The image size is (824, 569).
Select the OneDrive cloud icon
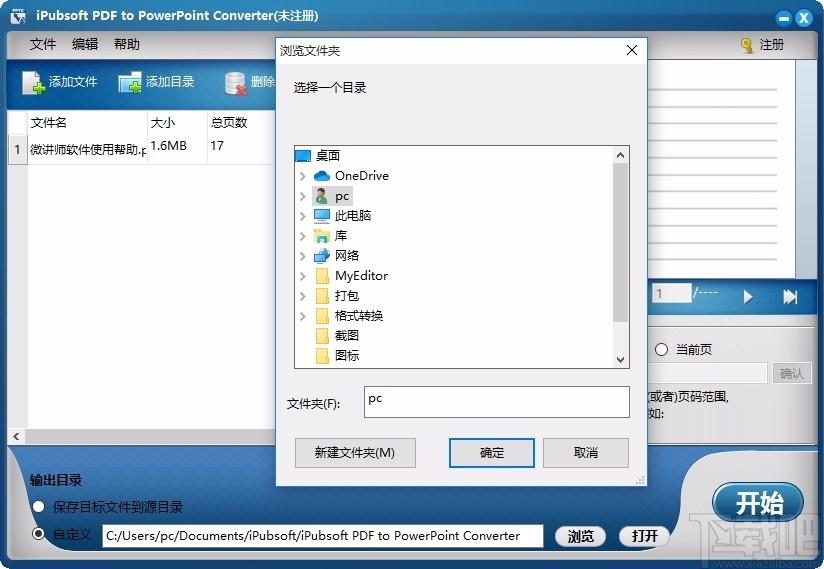pos(322,175)
